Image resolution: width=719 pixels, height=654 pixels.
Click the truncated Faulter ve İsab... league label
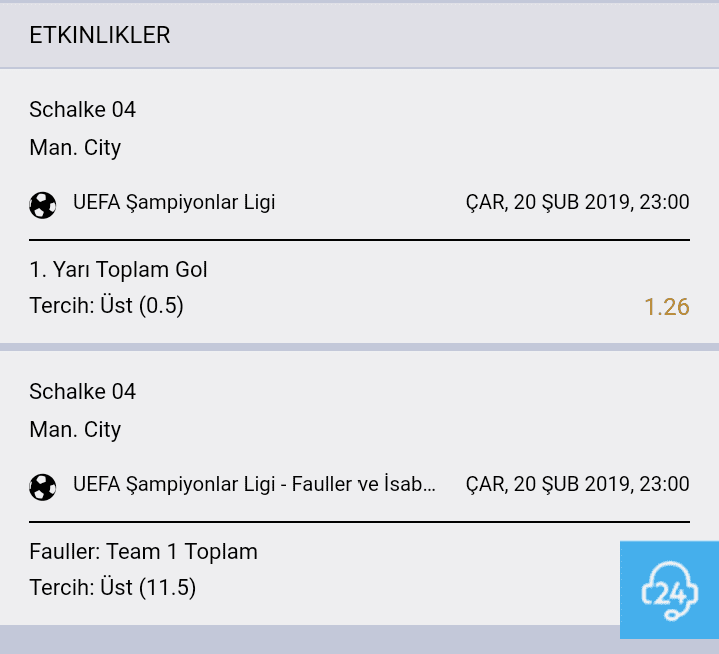click(254, 484)
